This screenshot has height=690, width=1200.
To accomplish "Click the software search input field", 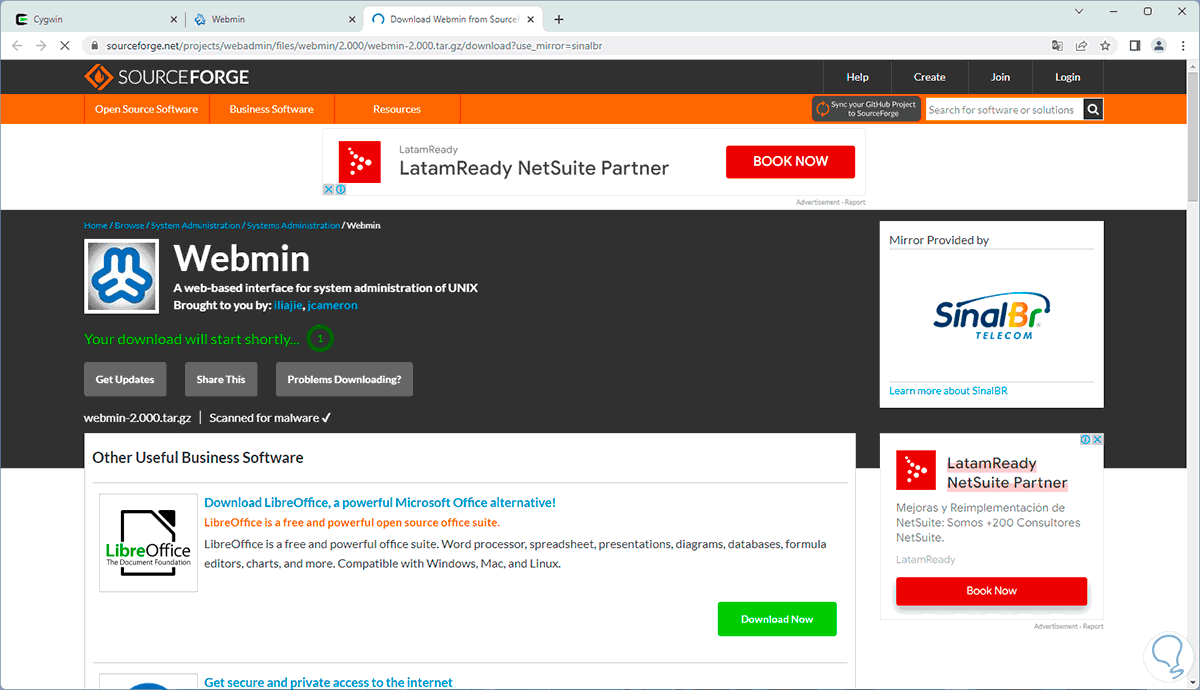I will pyautogui.click(x=1004, y=110).
